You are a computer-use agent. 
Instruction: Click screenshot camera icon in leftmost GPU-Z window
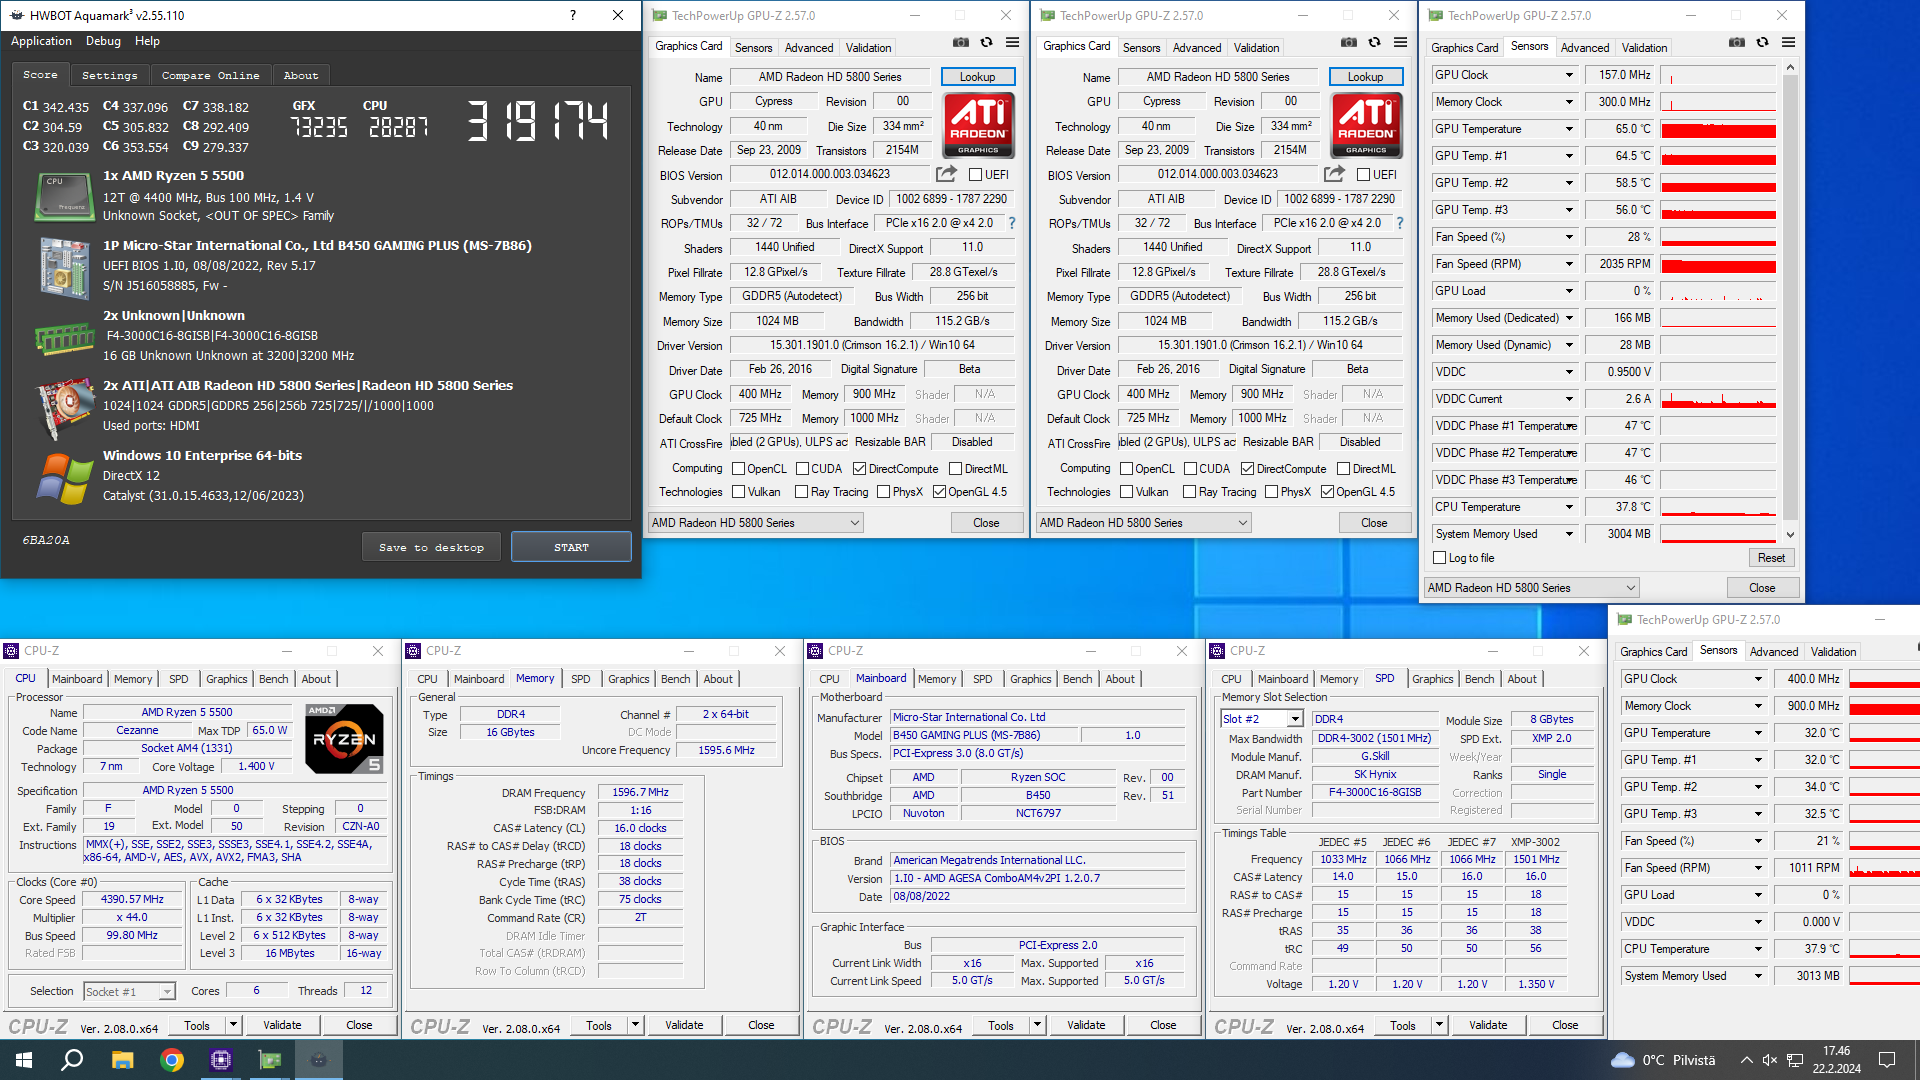(x=960, y=43)
